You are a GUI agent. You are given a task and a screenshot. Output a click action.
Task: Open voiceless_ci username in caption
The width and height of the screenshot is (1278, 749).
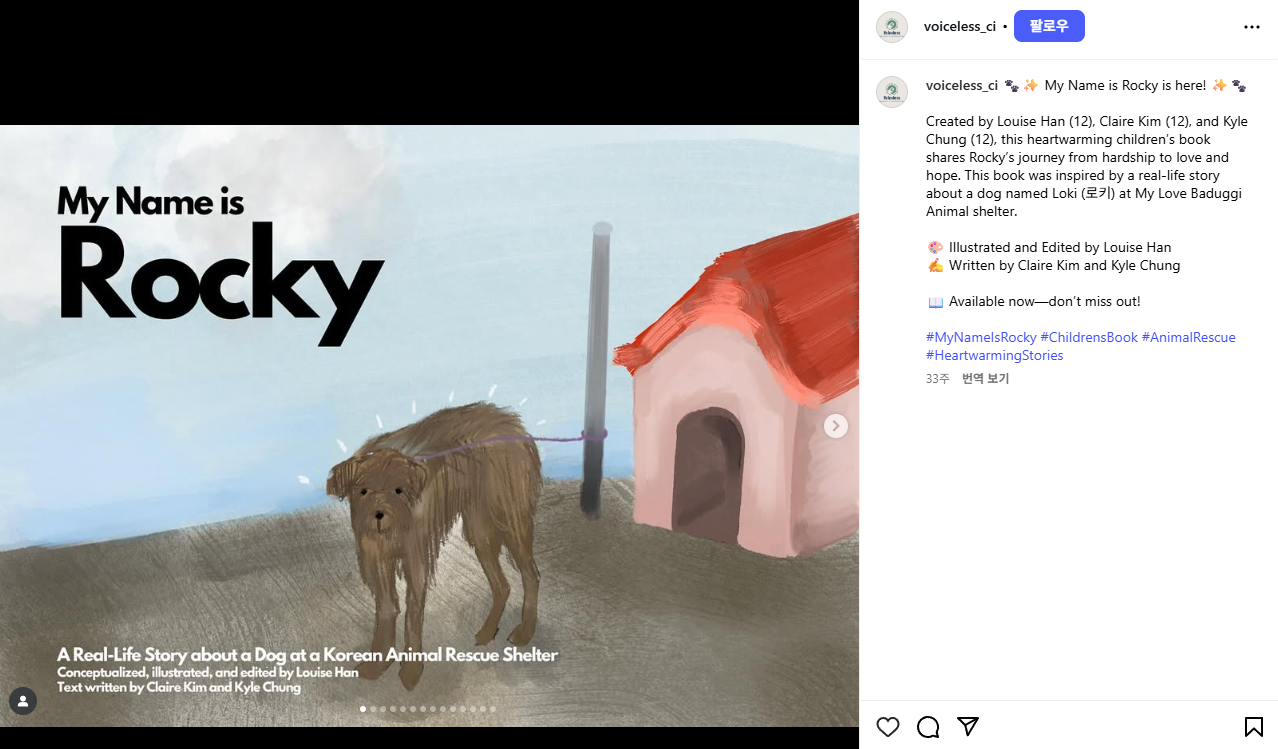[x=962, y=85]
